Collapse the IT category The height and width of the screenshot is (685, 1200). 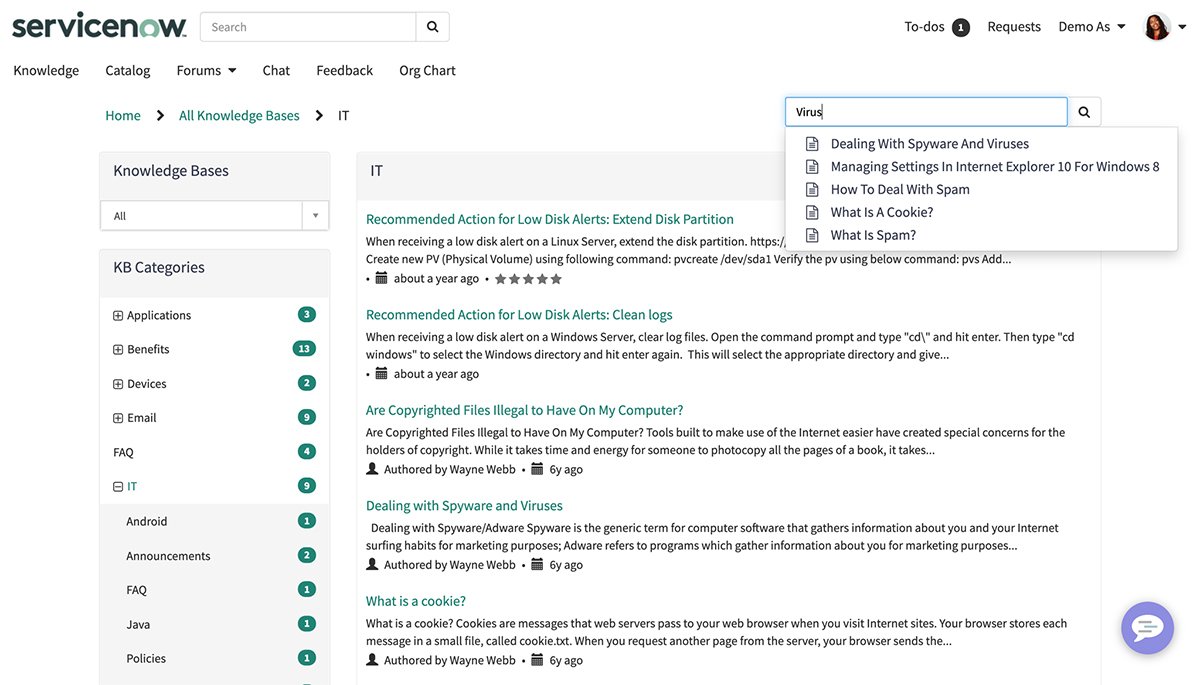pyautogui.click(x=118, y=487)
